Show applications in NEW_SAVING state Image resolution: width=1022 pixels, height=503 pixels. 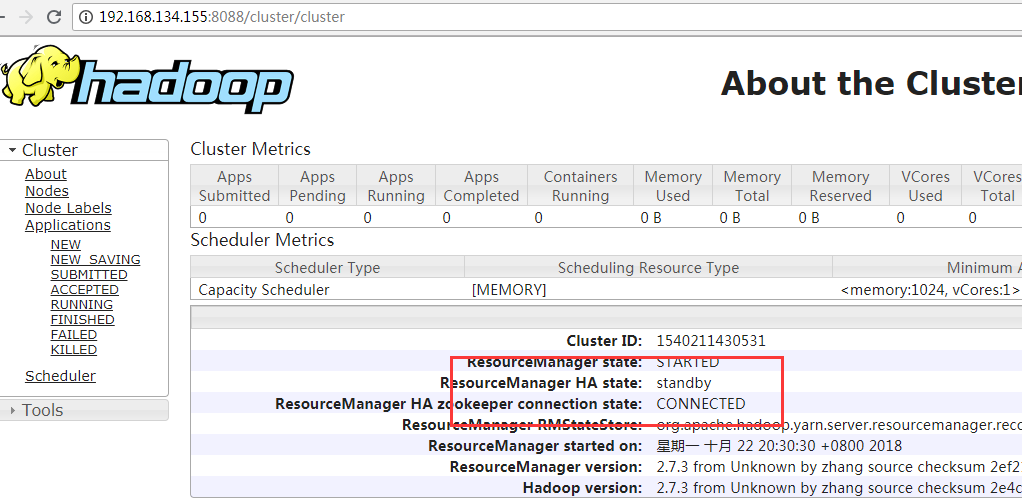click(x=95, y=259)
